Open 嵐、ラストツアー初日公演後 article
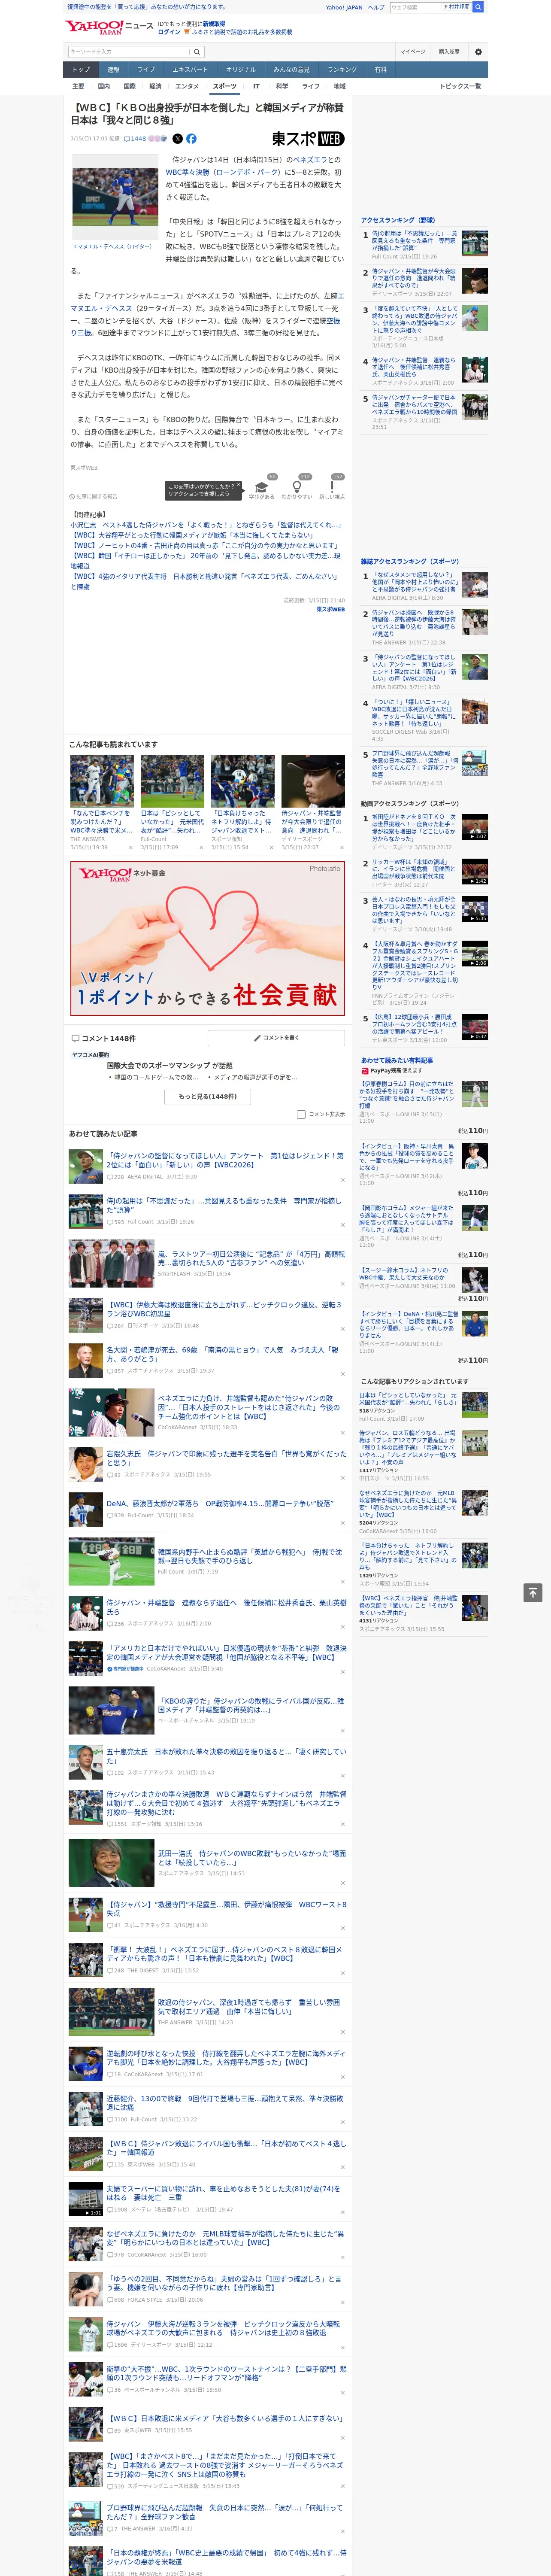 [251, 1259]
